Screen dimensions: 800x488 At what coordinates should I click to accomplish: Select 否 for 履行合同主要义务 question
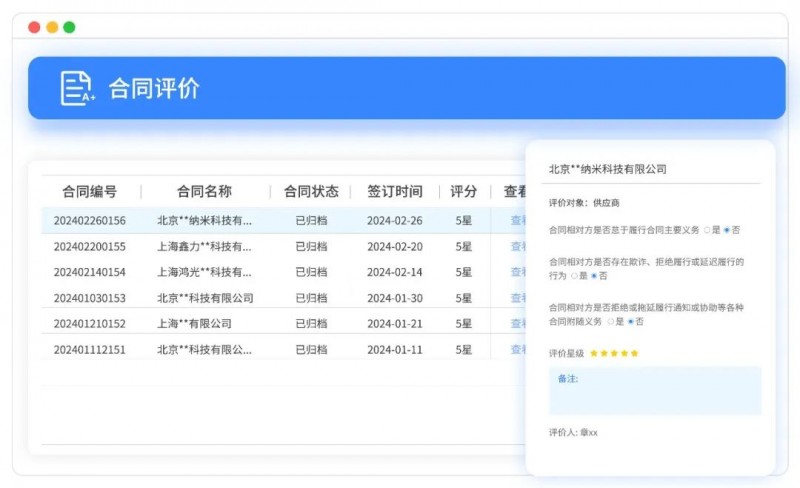tap(727, 230)
